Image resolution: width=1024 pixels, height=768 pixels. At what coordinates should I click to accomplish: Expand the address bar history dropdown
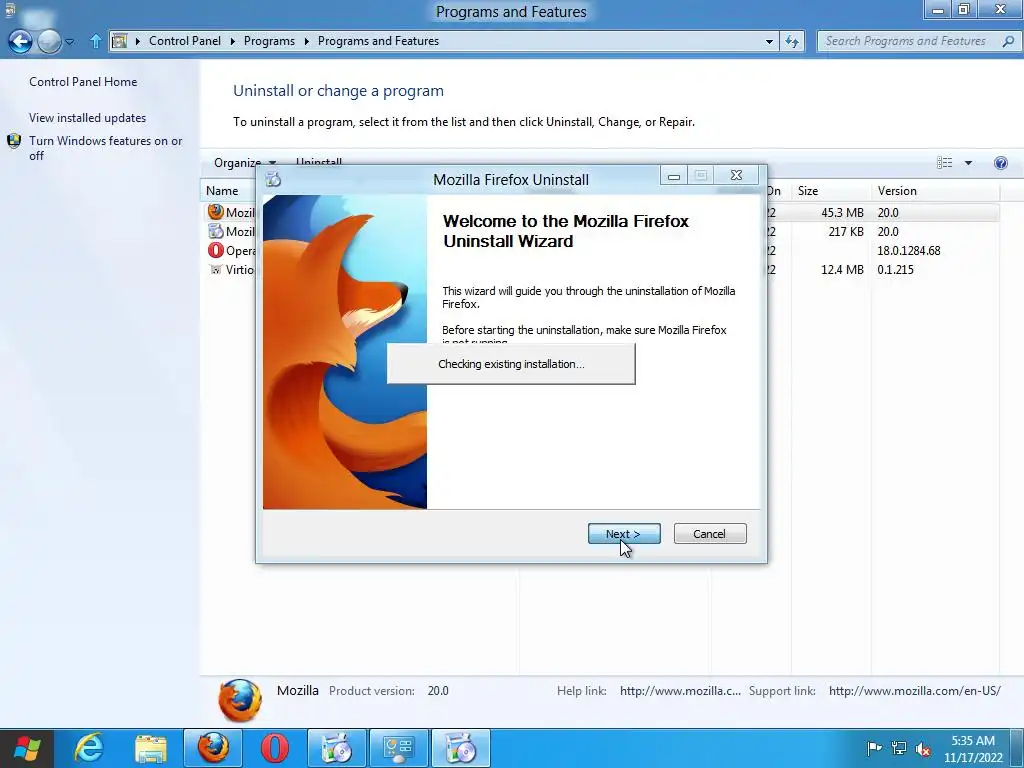(x=769, y=41)
